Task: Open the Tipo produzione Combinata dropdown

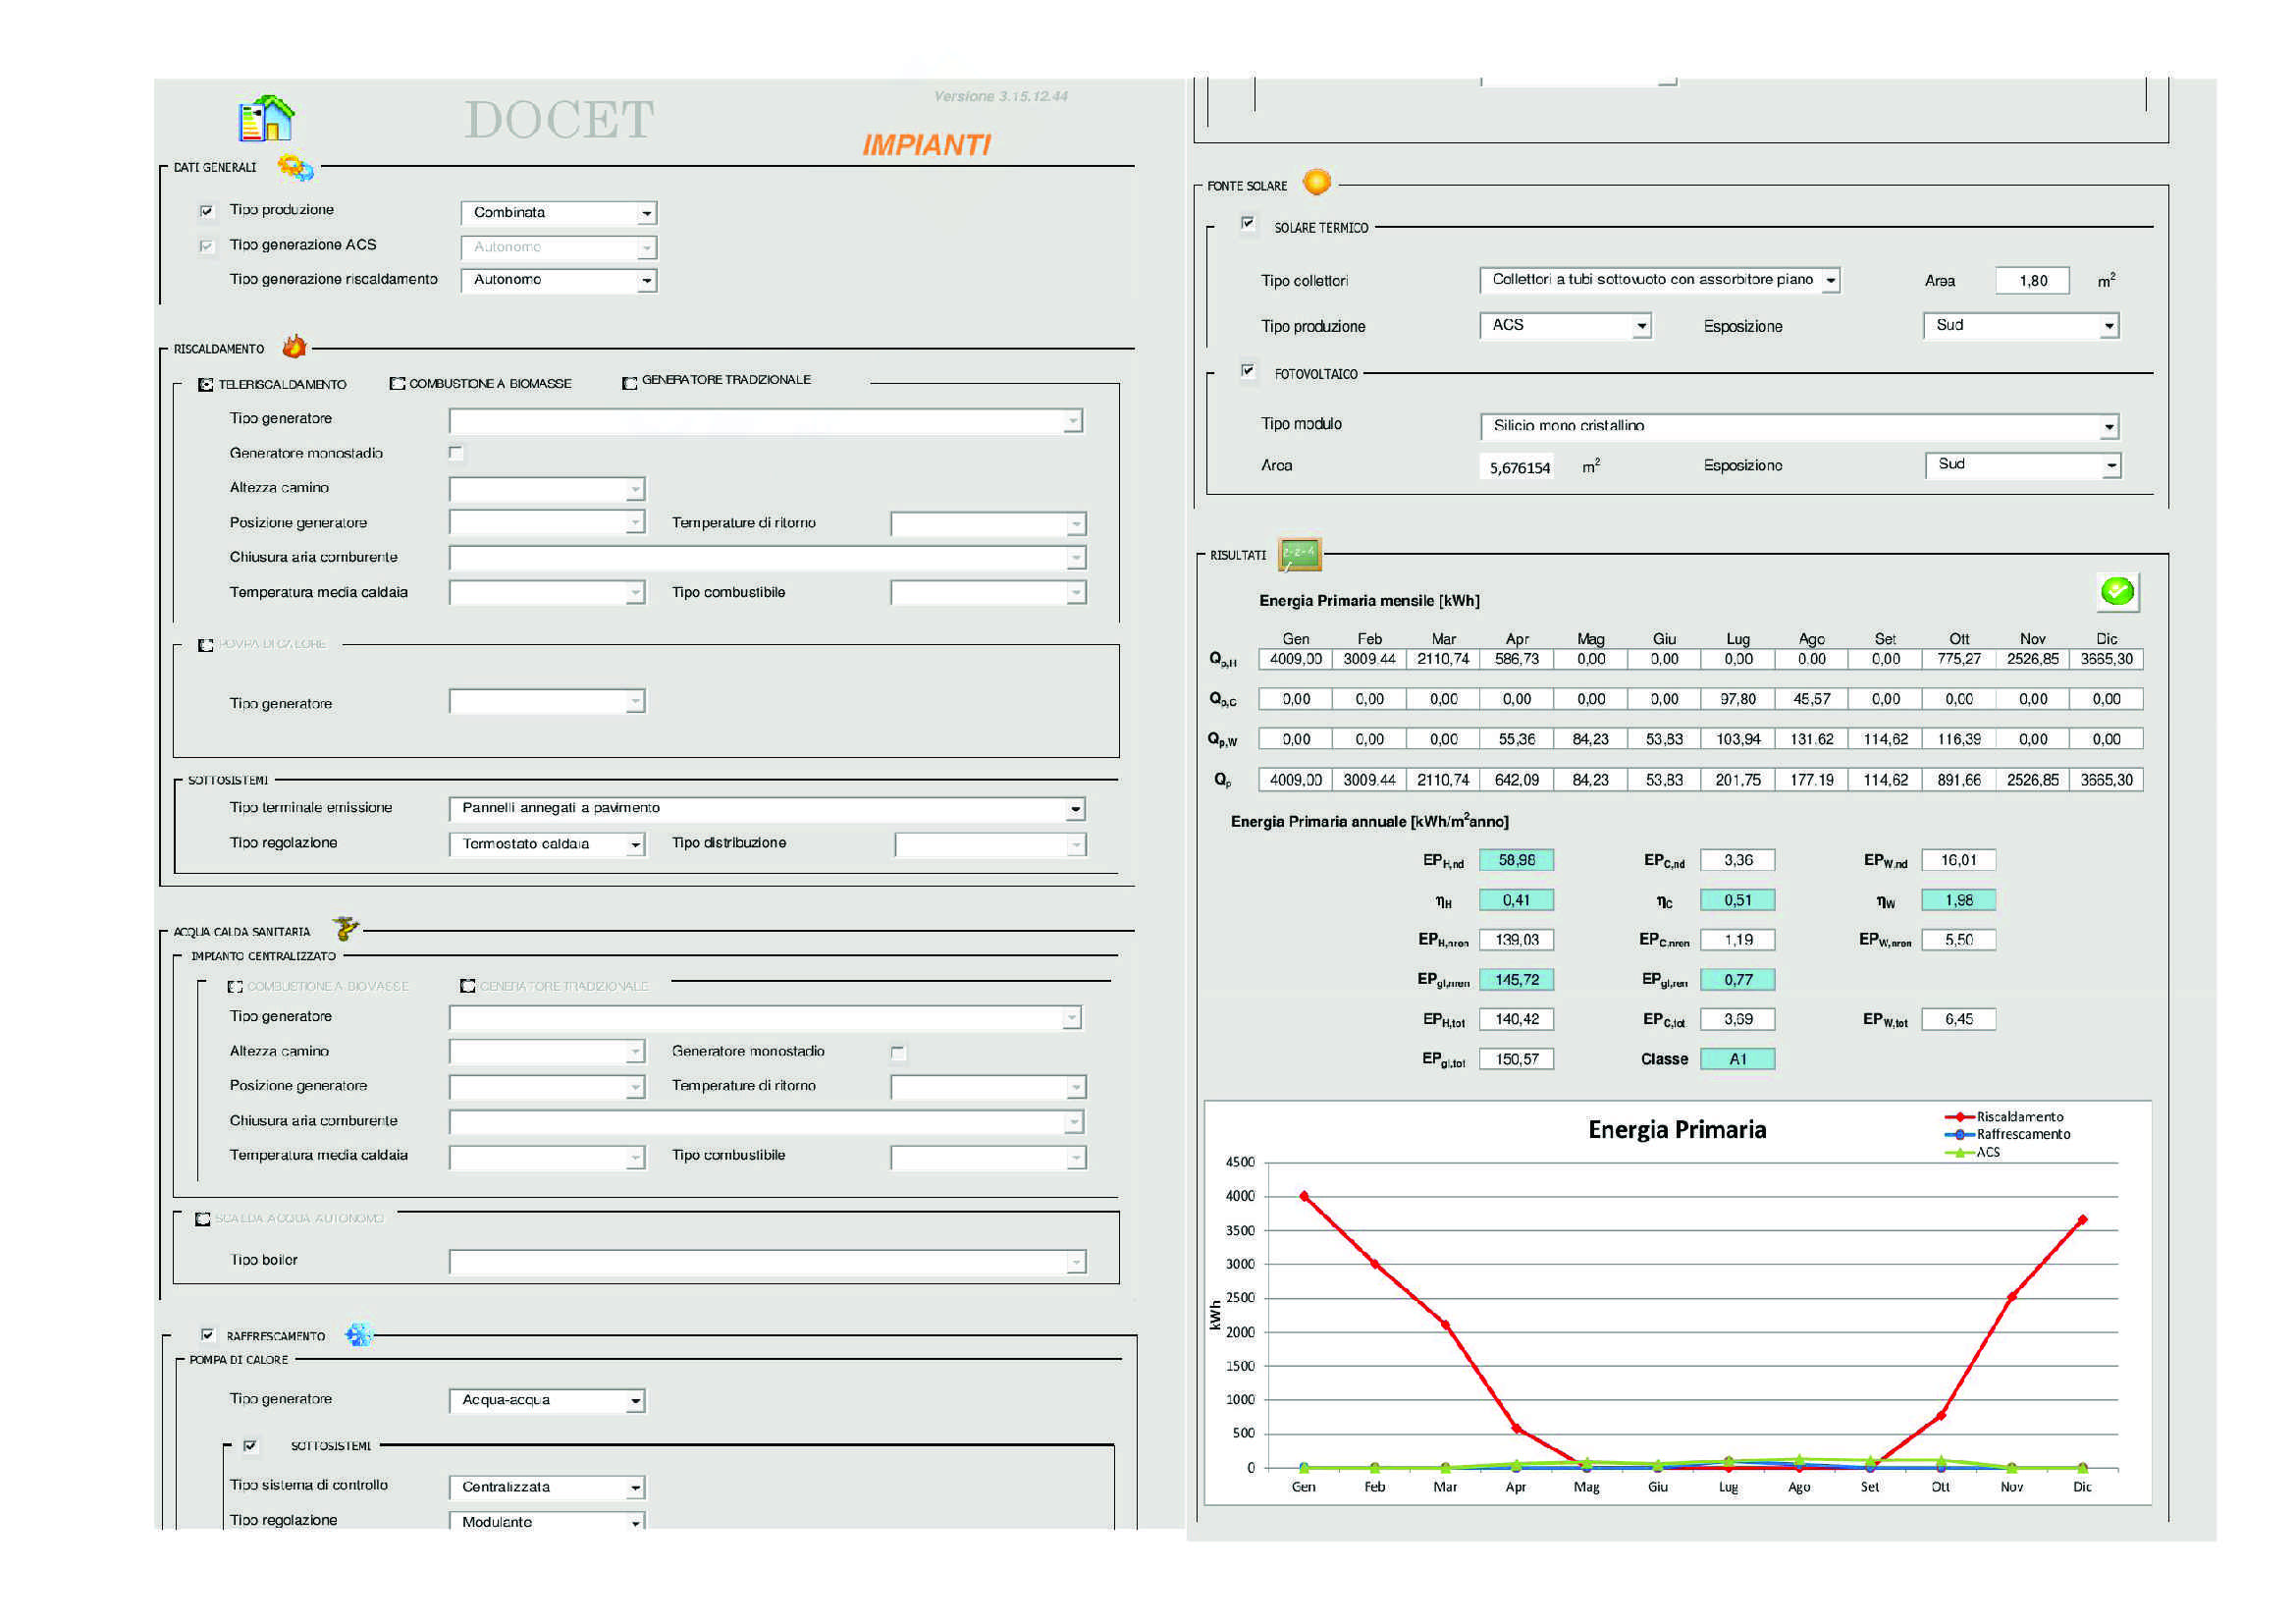Action: tap(647, 213)
